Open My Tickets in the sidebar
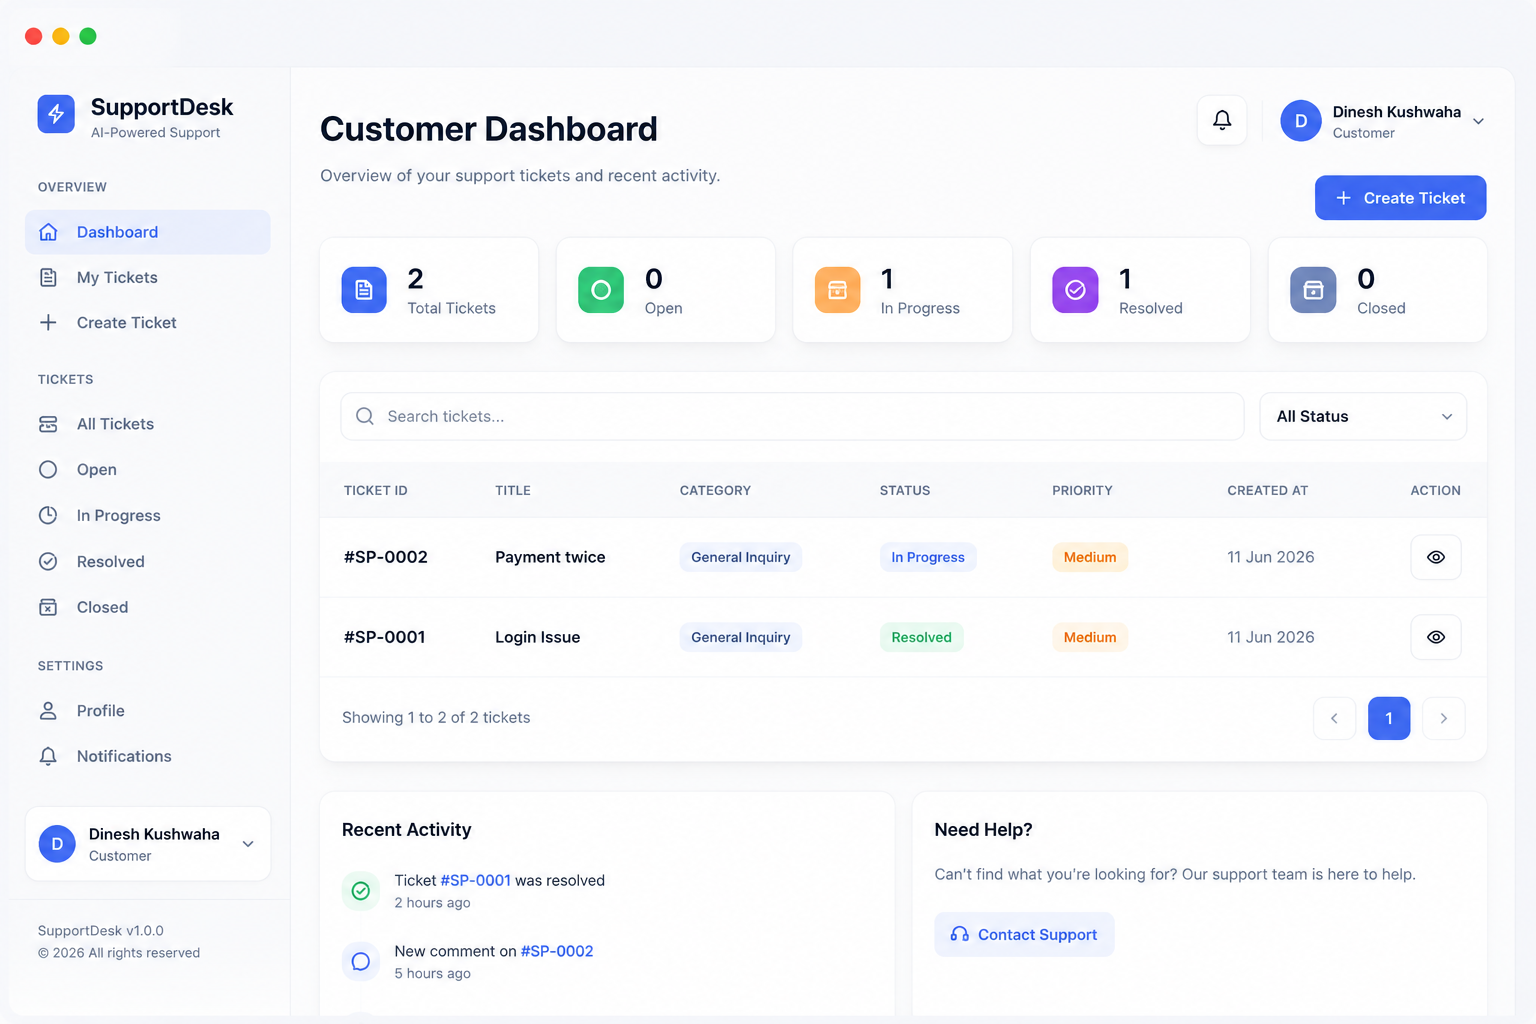This screenshot has height=1024, width=1536. tap(148, 278)
